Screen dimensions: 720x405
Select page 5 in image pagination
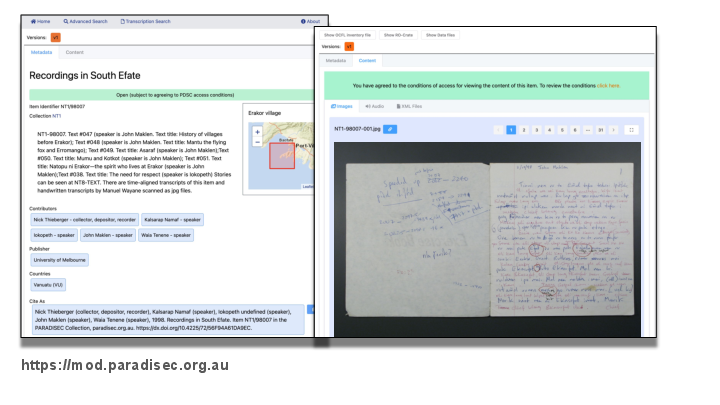562,130
